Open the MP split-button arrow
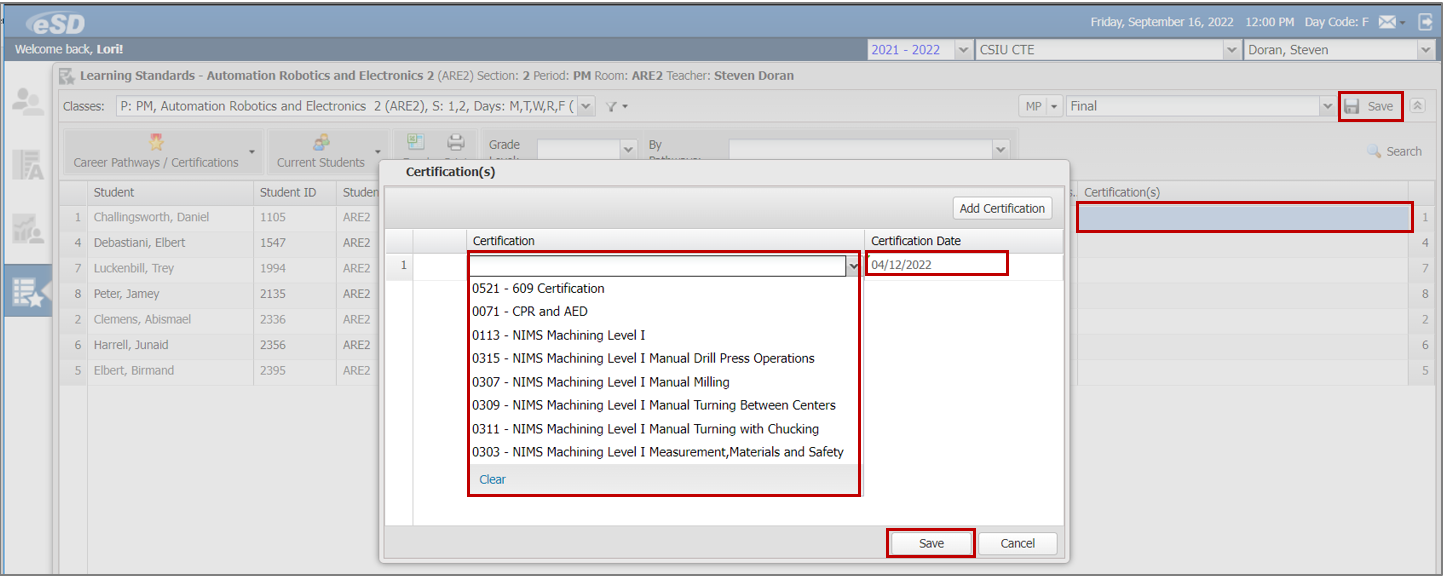 [x=1054, y=106]
